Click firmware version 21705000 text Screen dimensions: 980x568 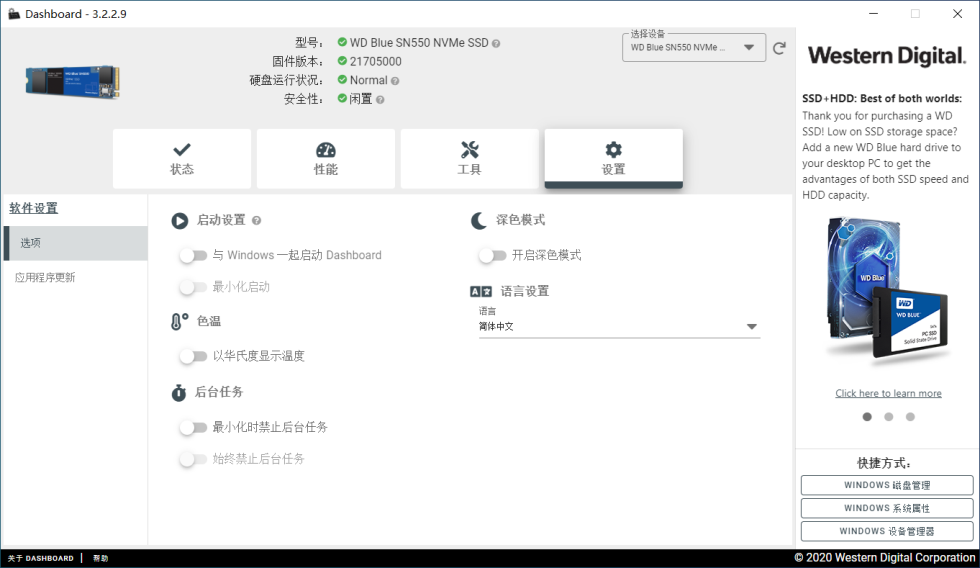pyautogui.click(x=376, y=61)
